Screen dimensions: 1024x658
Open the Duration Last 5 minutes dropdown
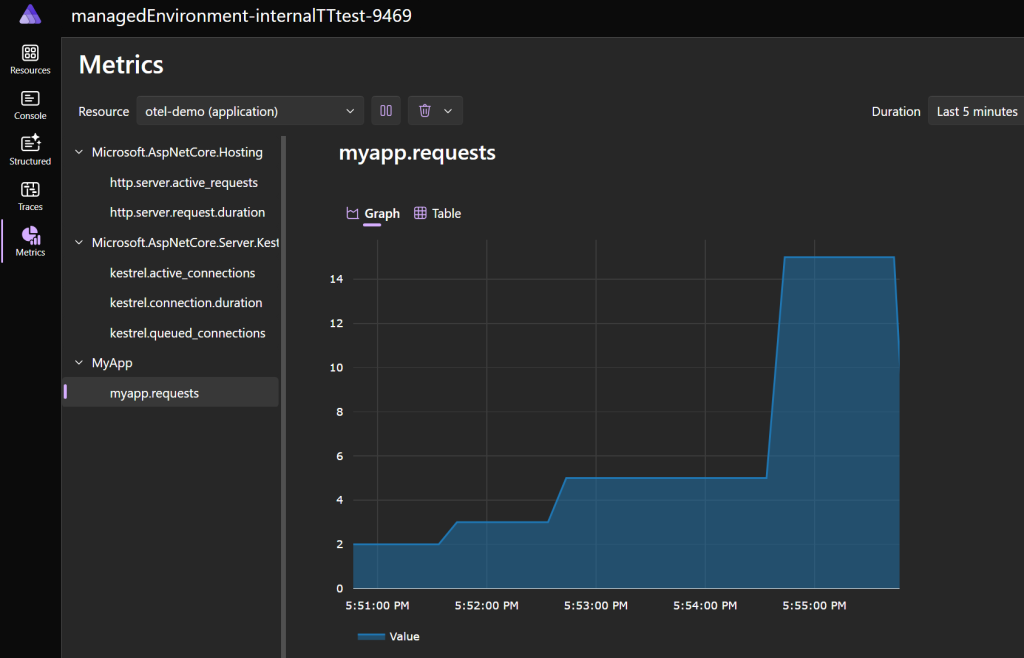(976, 111)
